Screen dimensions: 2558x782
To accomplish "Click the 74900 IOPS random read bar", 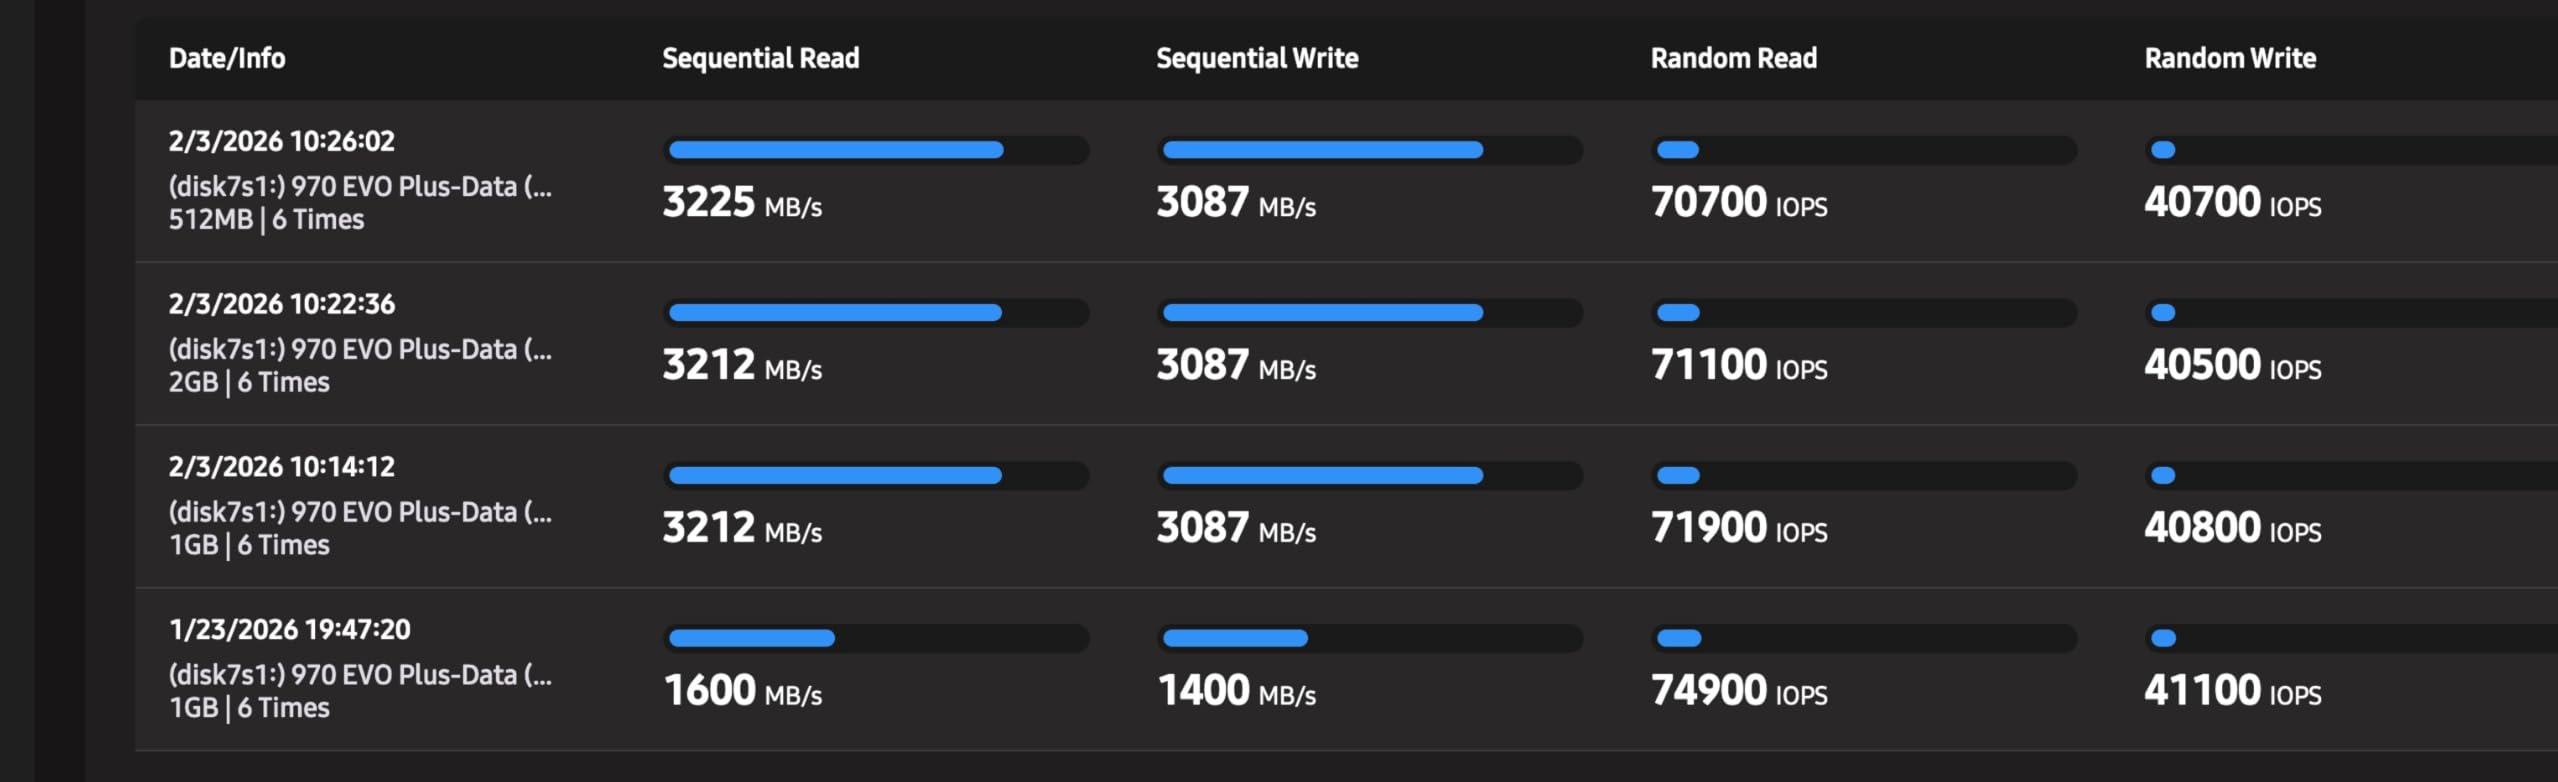I will pyautogui.click(x=1863, y=638).
